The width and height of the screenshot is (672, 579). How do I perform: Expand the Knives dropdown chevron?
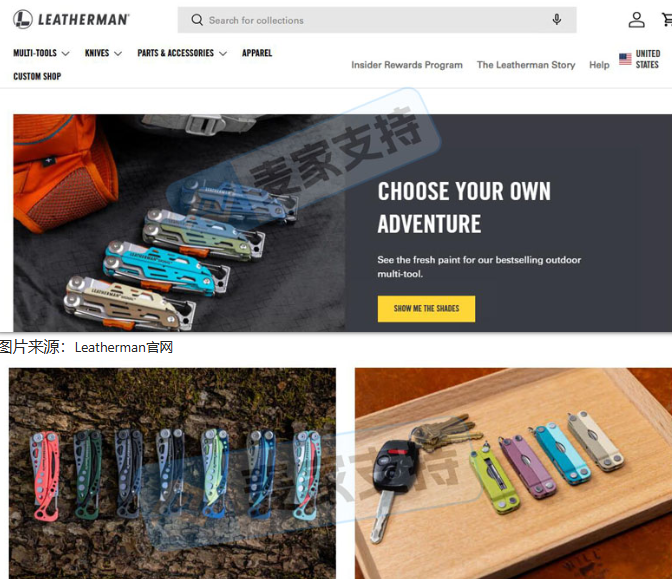coord(118,54)
